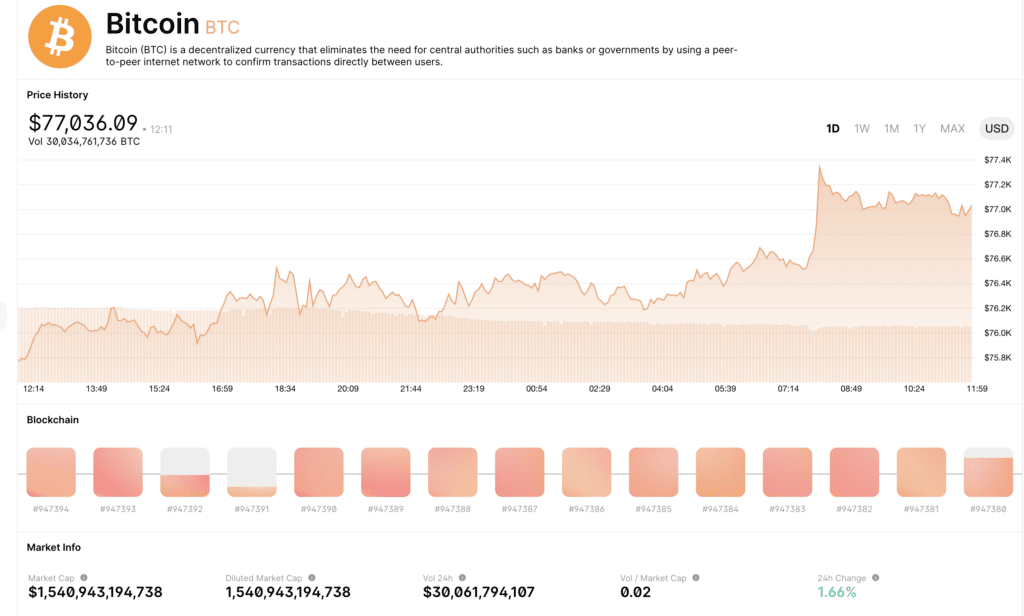The width and height of the screenshot is (1024, 616).
Task: Switch chart to the 1M range
Action: (891, 129)
